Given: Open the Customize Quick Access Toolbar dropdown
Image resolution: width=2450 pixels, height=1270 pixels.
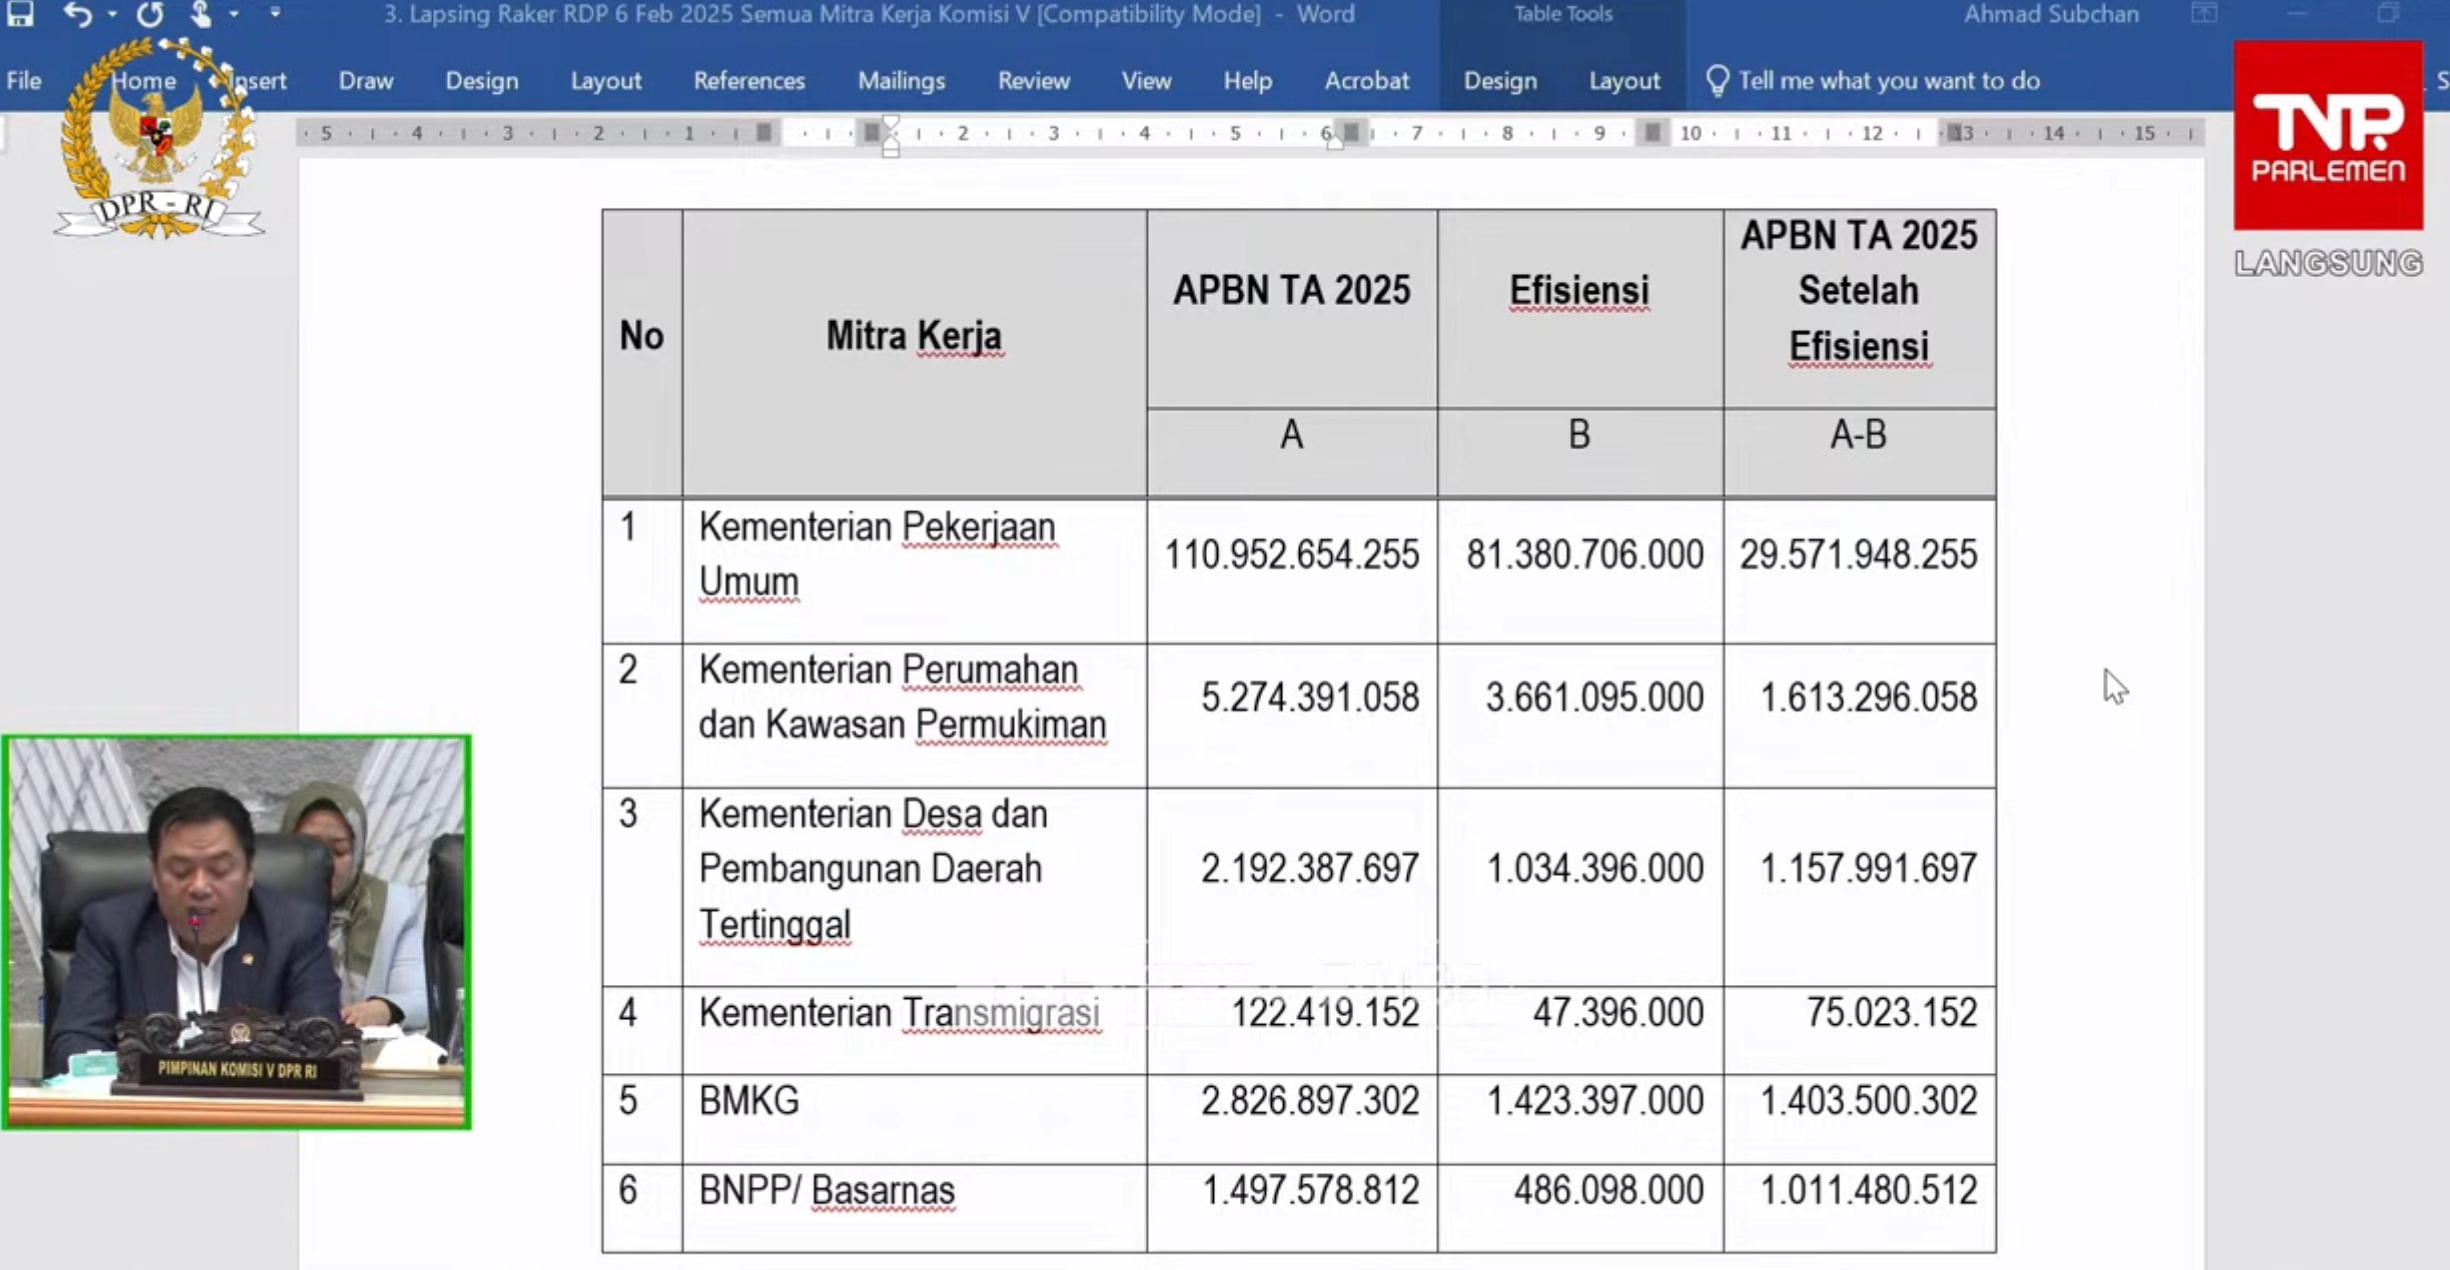Looking at the screenshot, I should 275,14.
